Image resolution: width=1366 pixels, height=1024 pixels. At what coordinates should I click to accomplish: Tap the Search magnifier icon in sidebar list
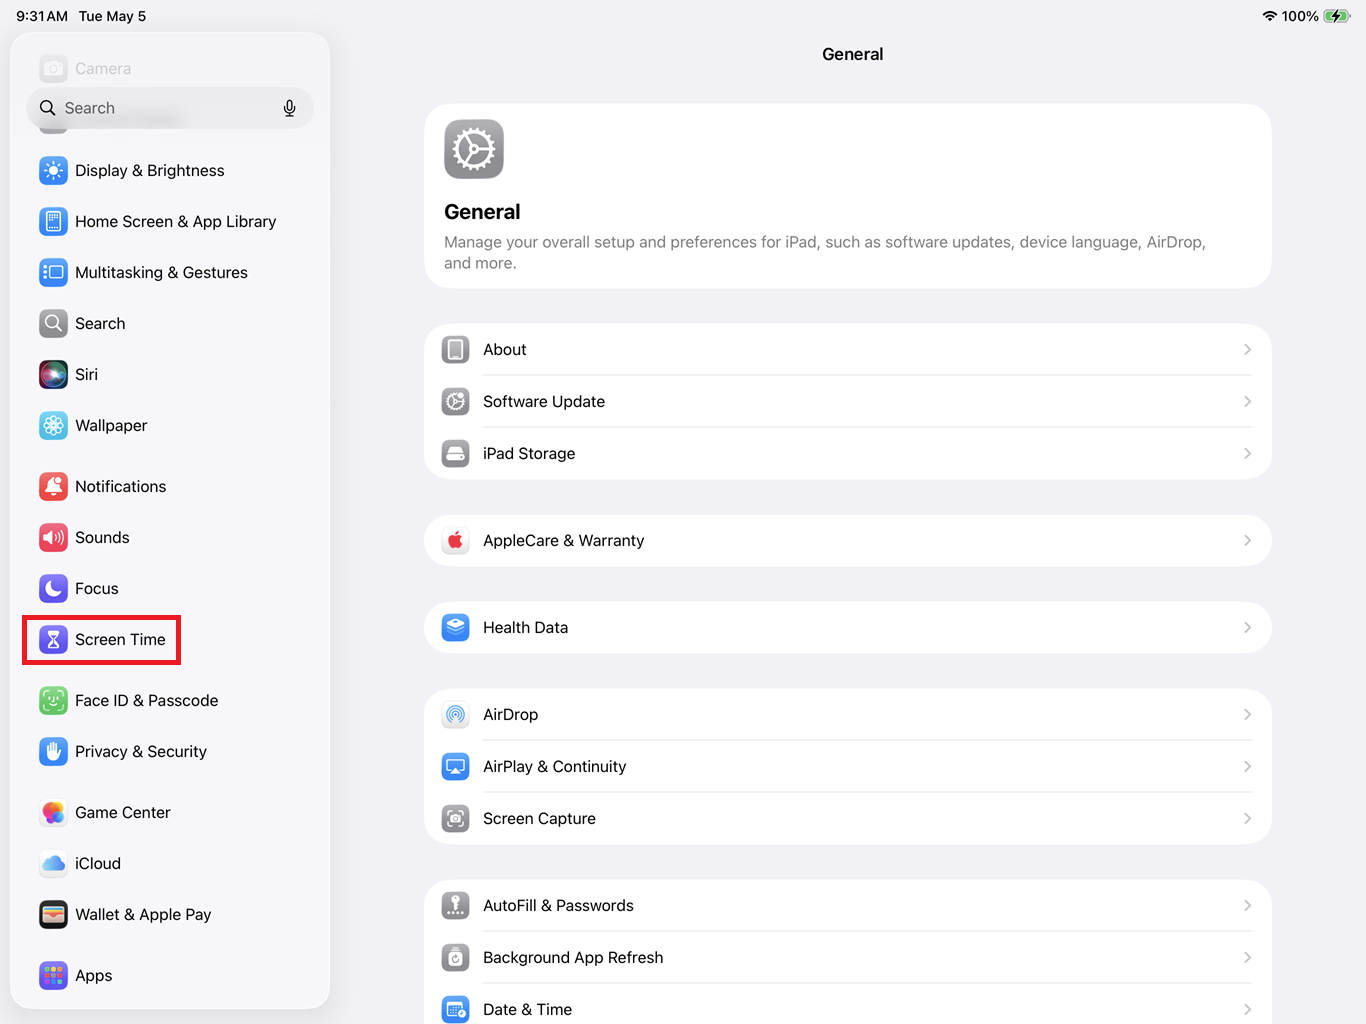click(x=53, y=324)
